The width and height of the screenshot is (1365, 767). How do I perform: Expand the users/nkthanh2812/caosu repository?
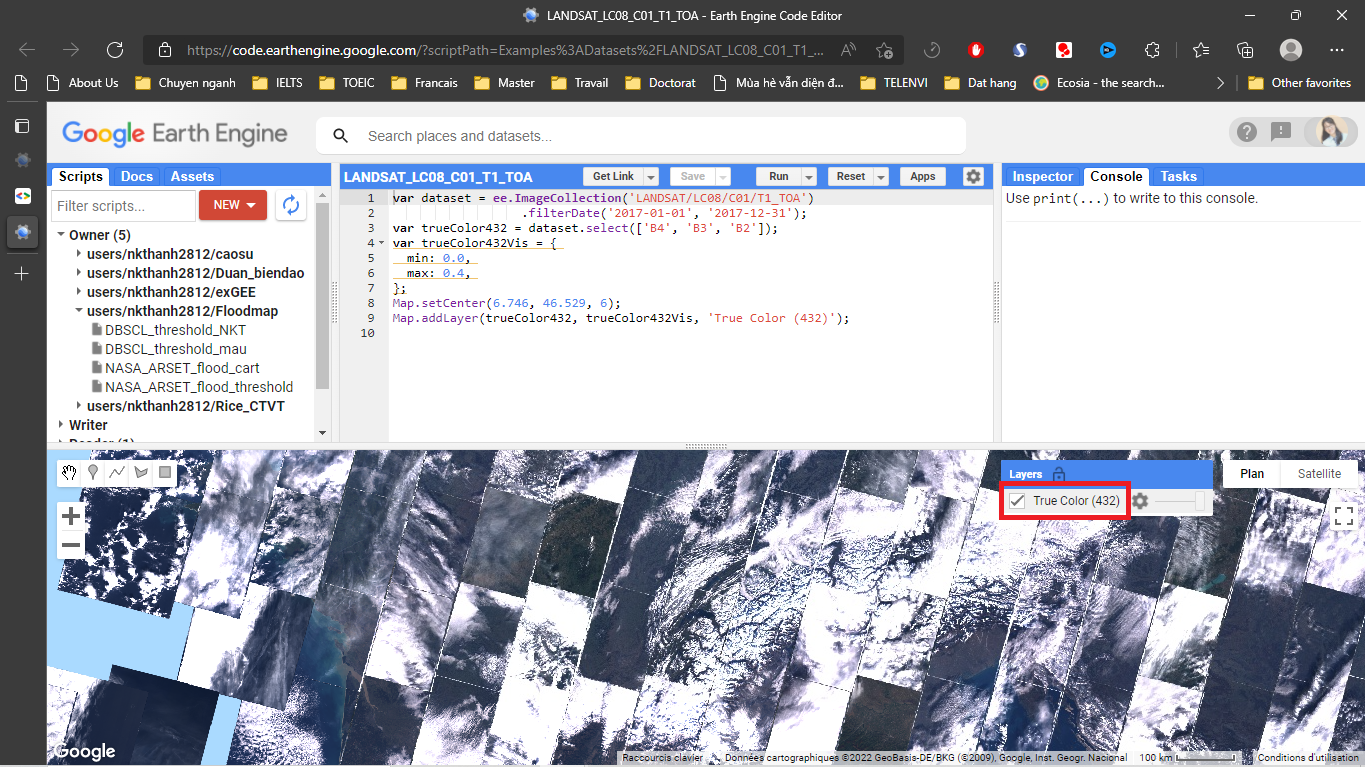tap(79, 254)
